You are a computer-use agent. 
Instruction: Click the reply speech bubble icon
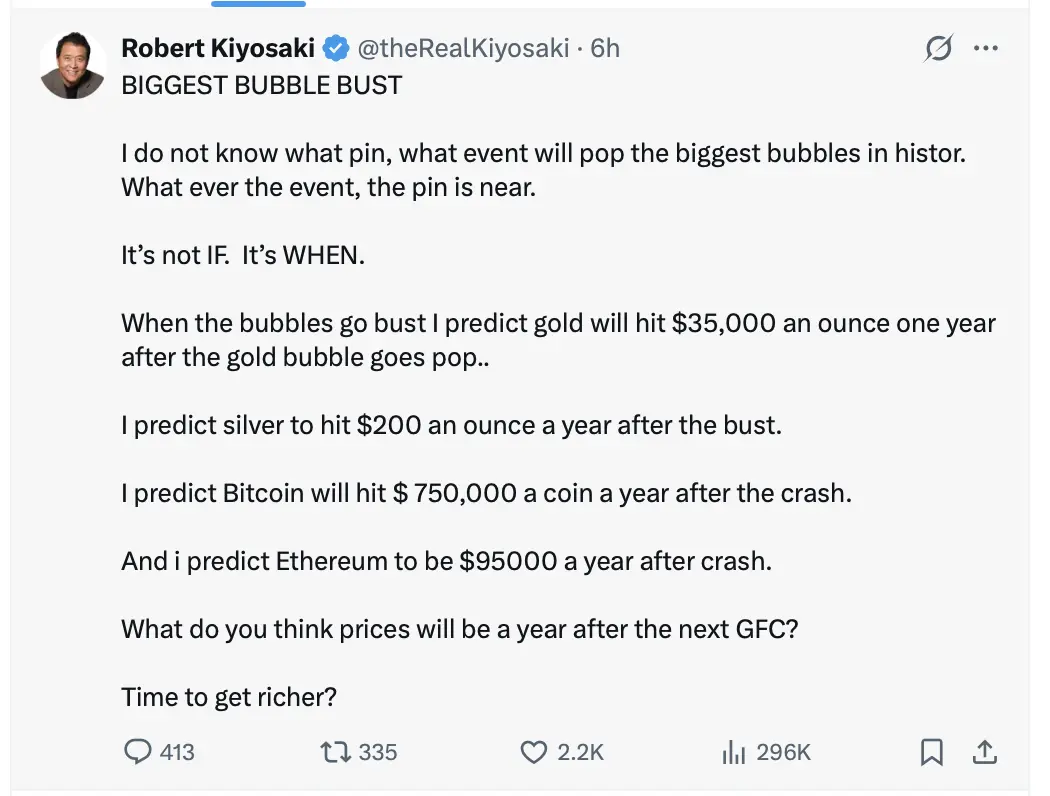(137, 751)
